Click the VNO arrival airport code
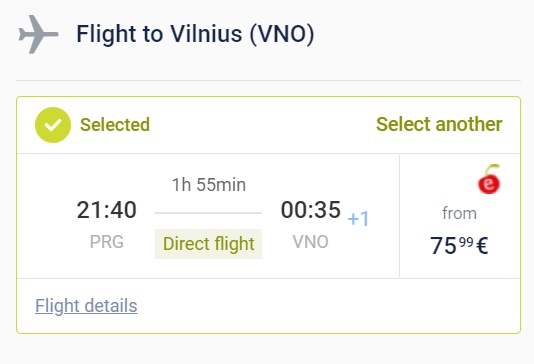The height and width of the screenshot is (364, 534). pyautogui.click(x=311, y=242)
